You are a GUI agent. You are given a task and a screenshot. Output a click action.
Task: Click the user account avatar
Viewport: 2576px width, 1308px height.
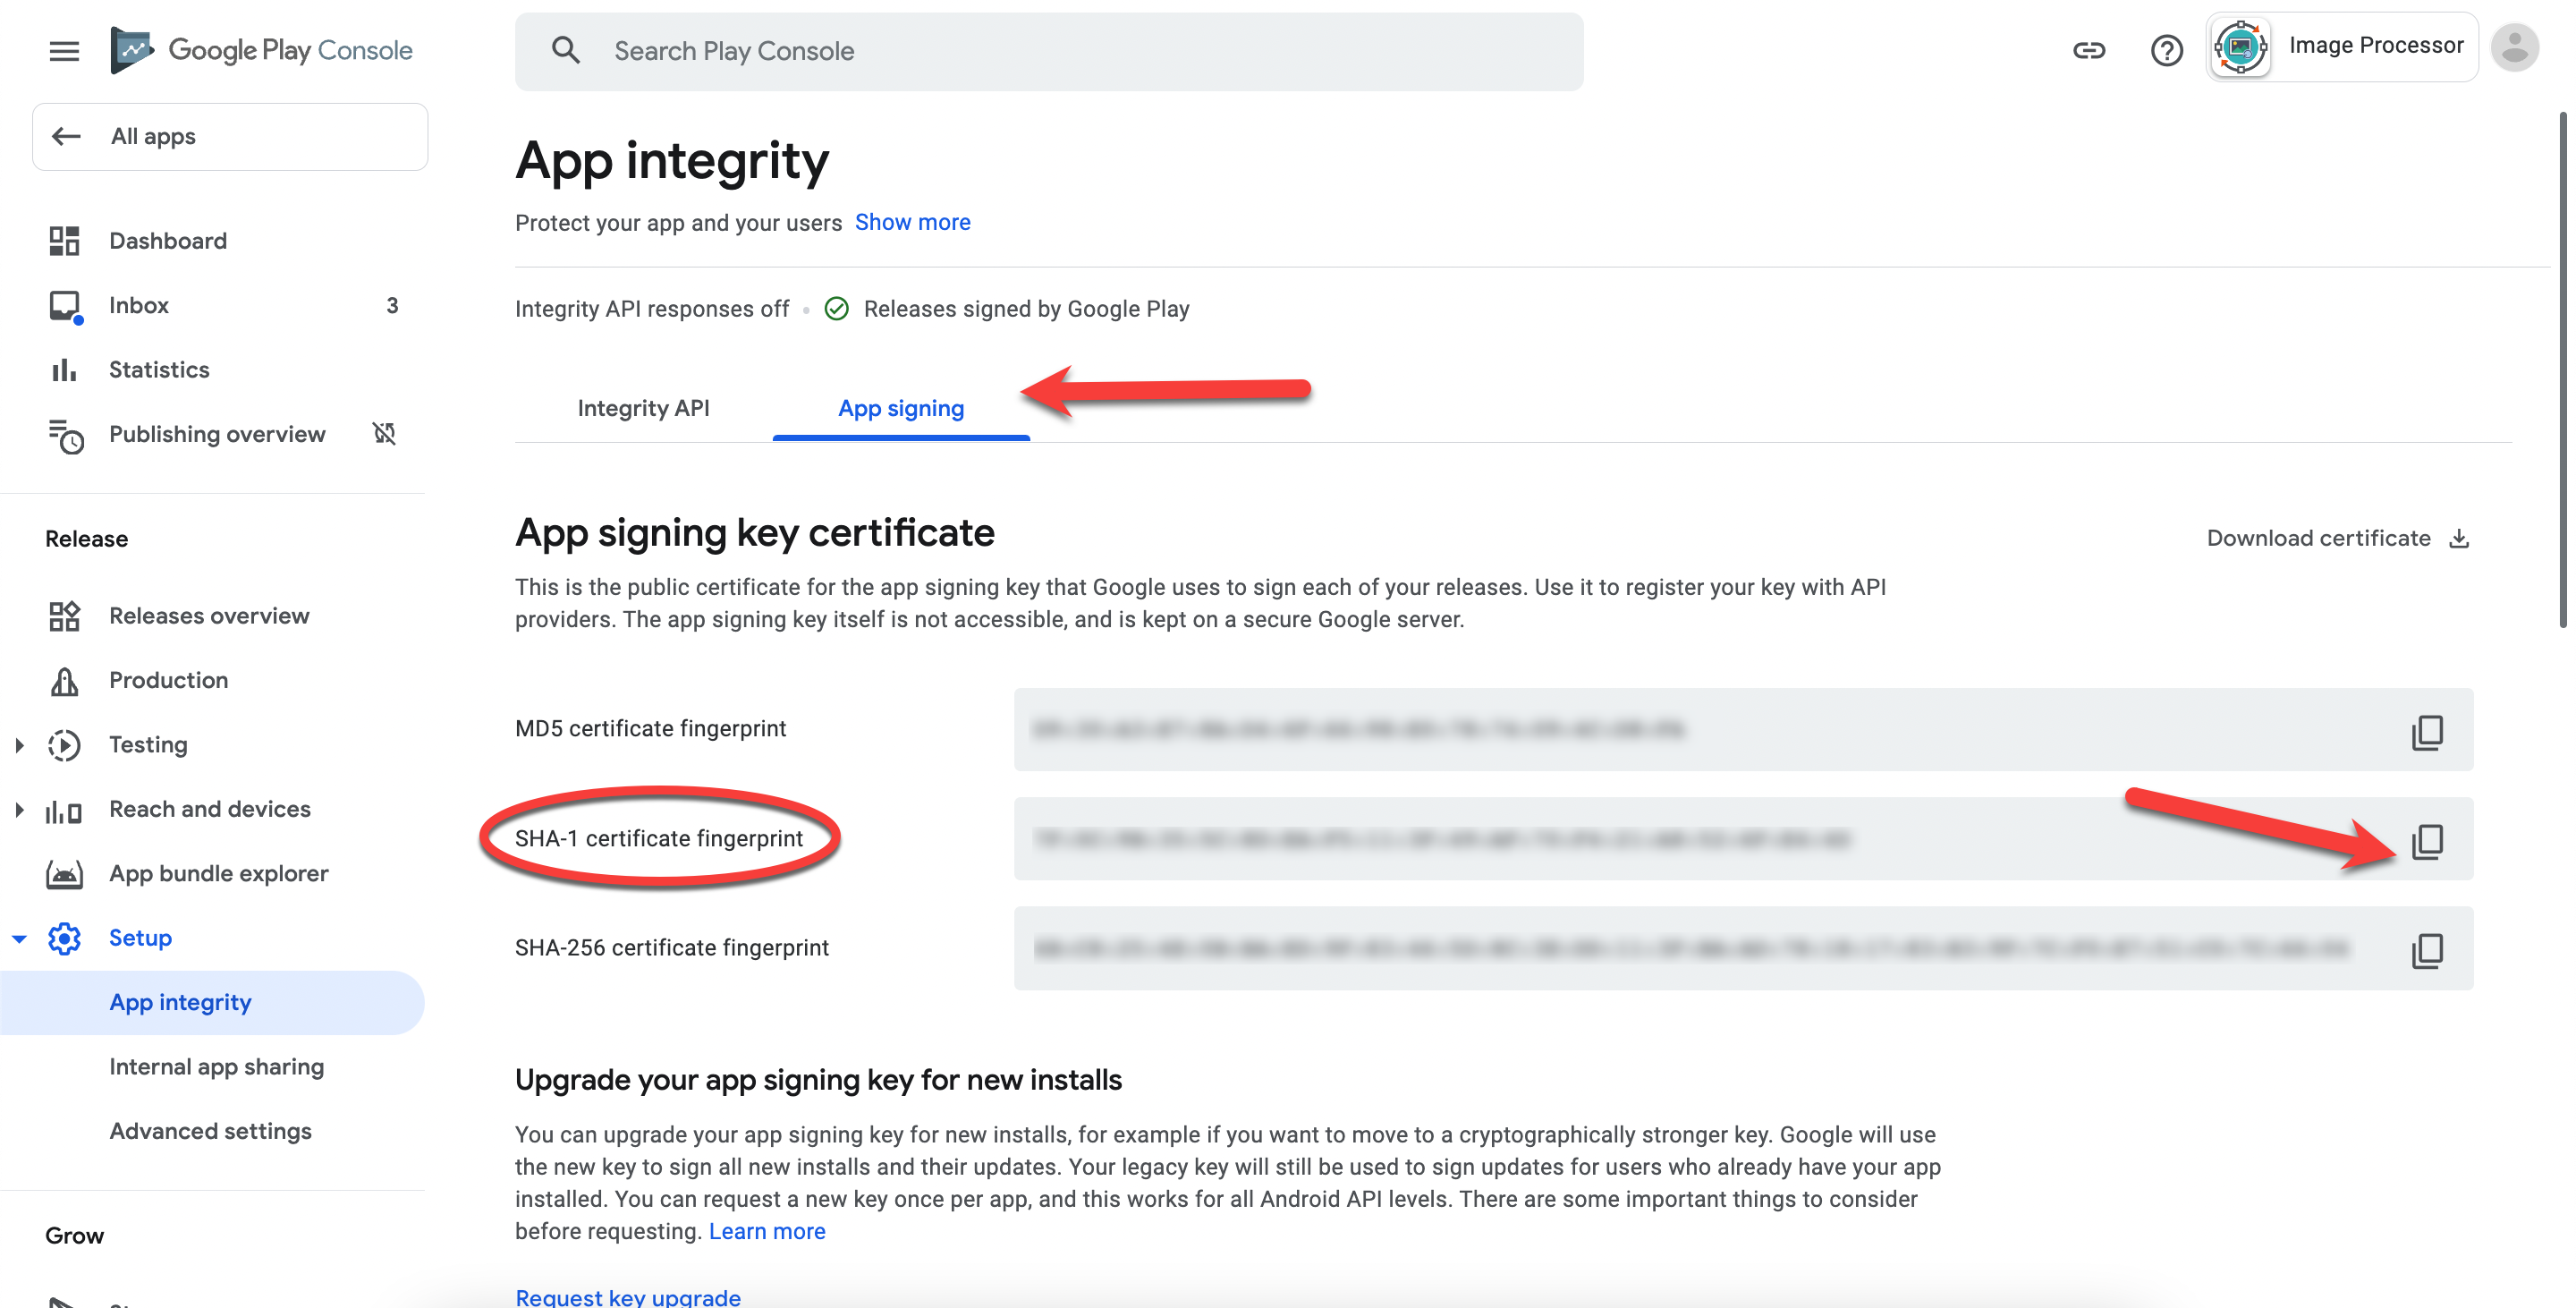click(x=2515, y=46)
